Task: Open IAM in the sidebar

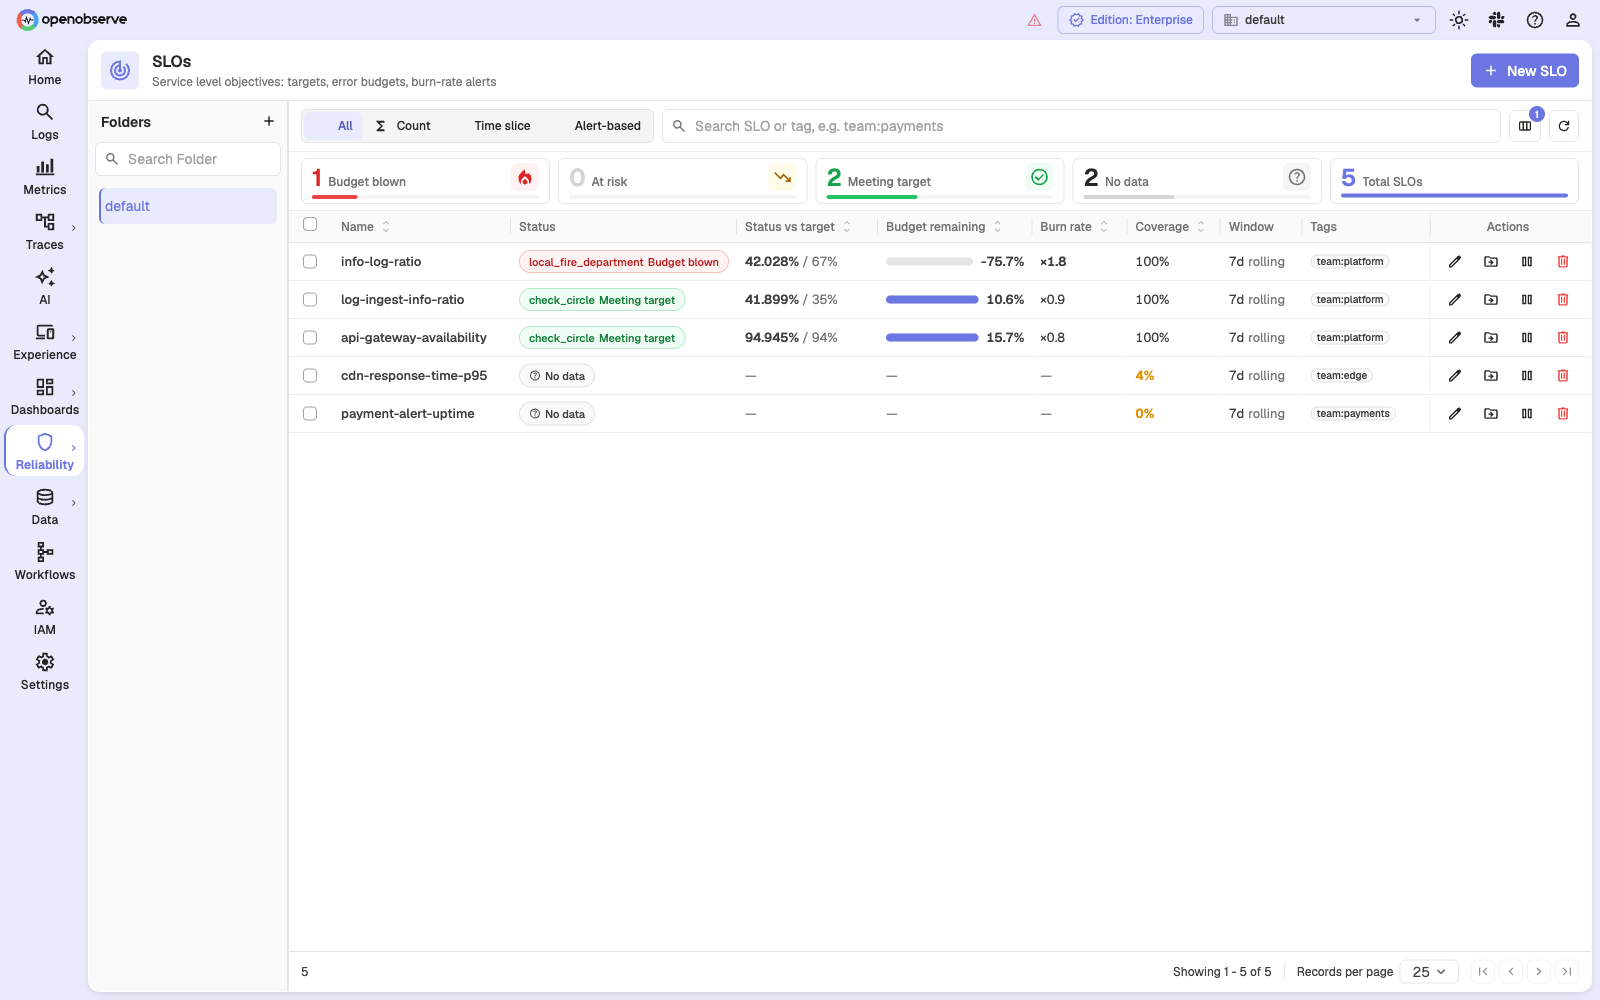Action: (44, 617)
